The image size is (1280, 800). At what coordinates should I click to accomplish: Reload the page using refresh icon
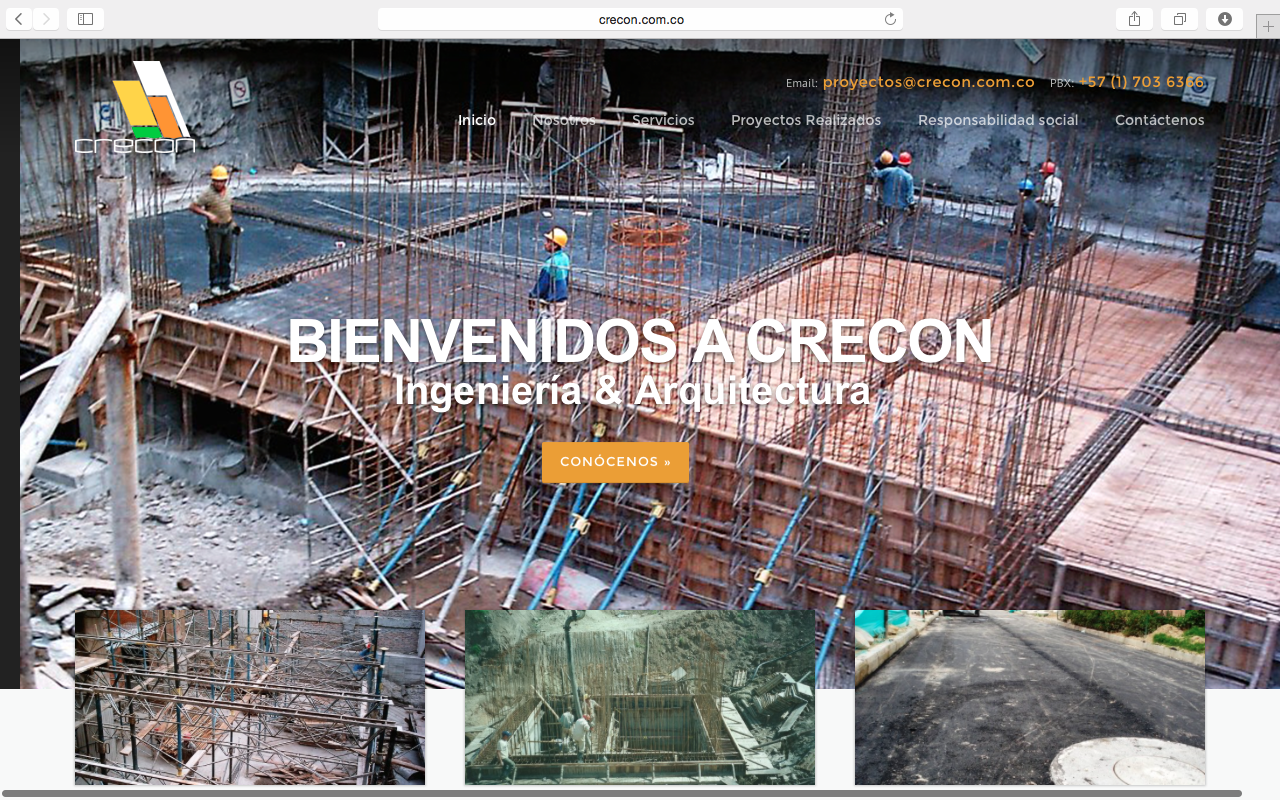click(890, 19)
